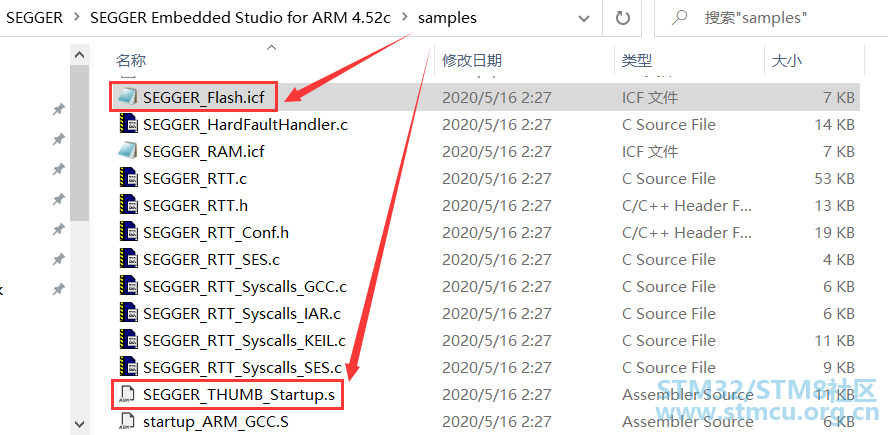Select the SEGGER_RTT.h header file icon
The height and width of the screenshot is (435, 888).
(x=129, y=206)
